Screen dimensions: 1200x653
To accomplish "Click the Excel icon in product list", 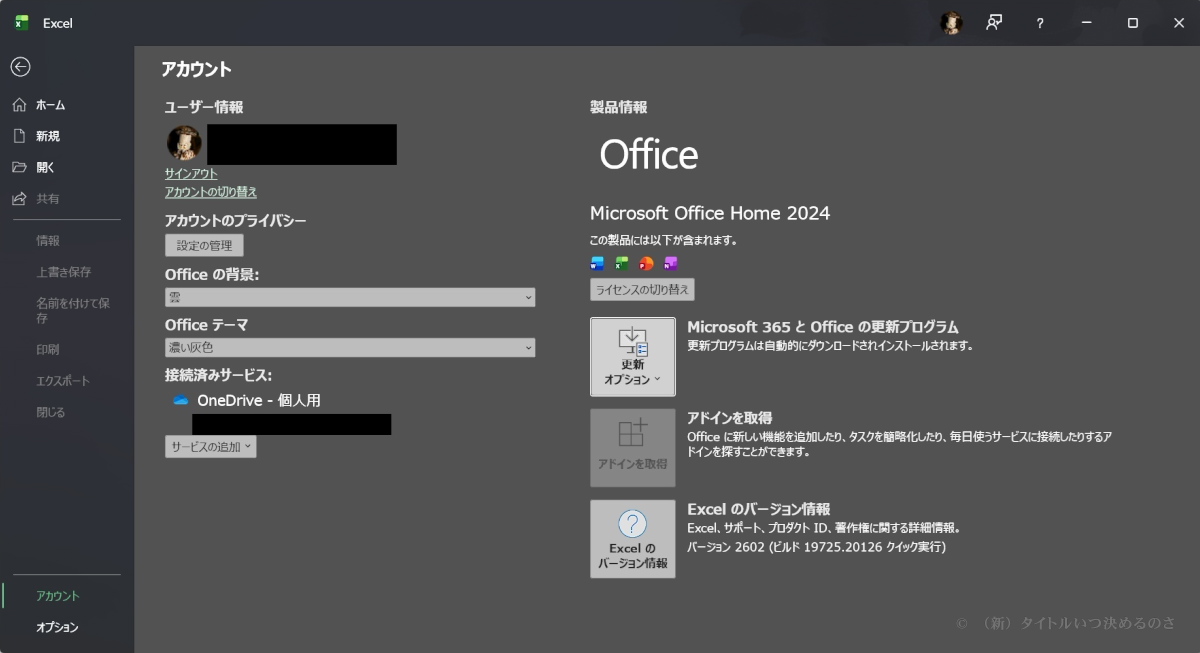I will click(x=622, y=264).
